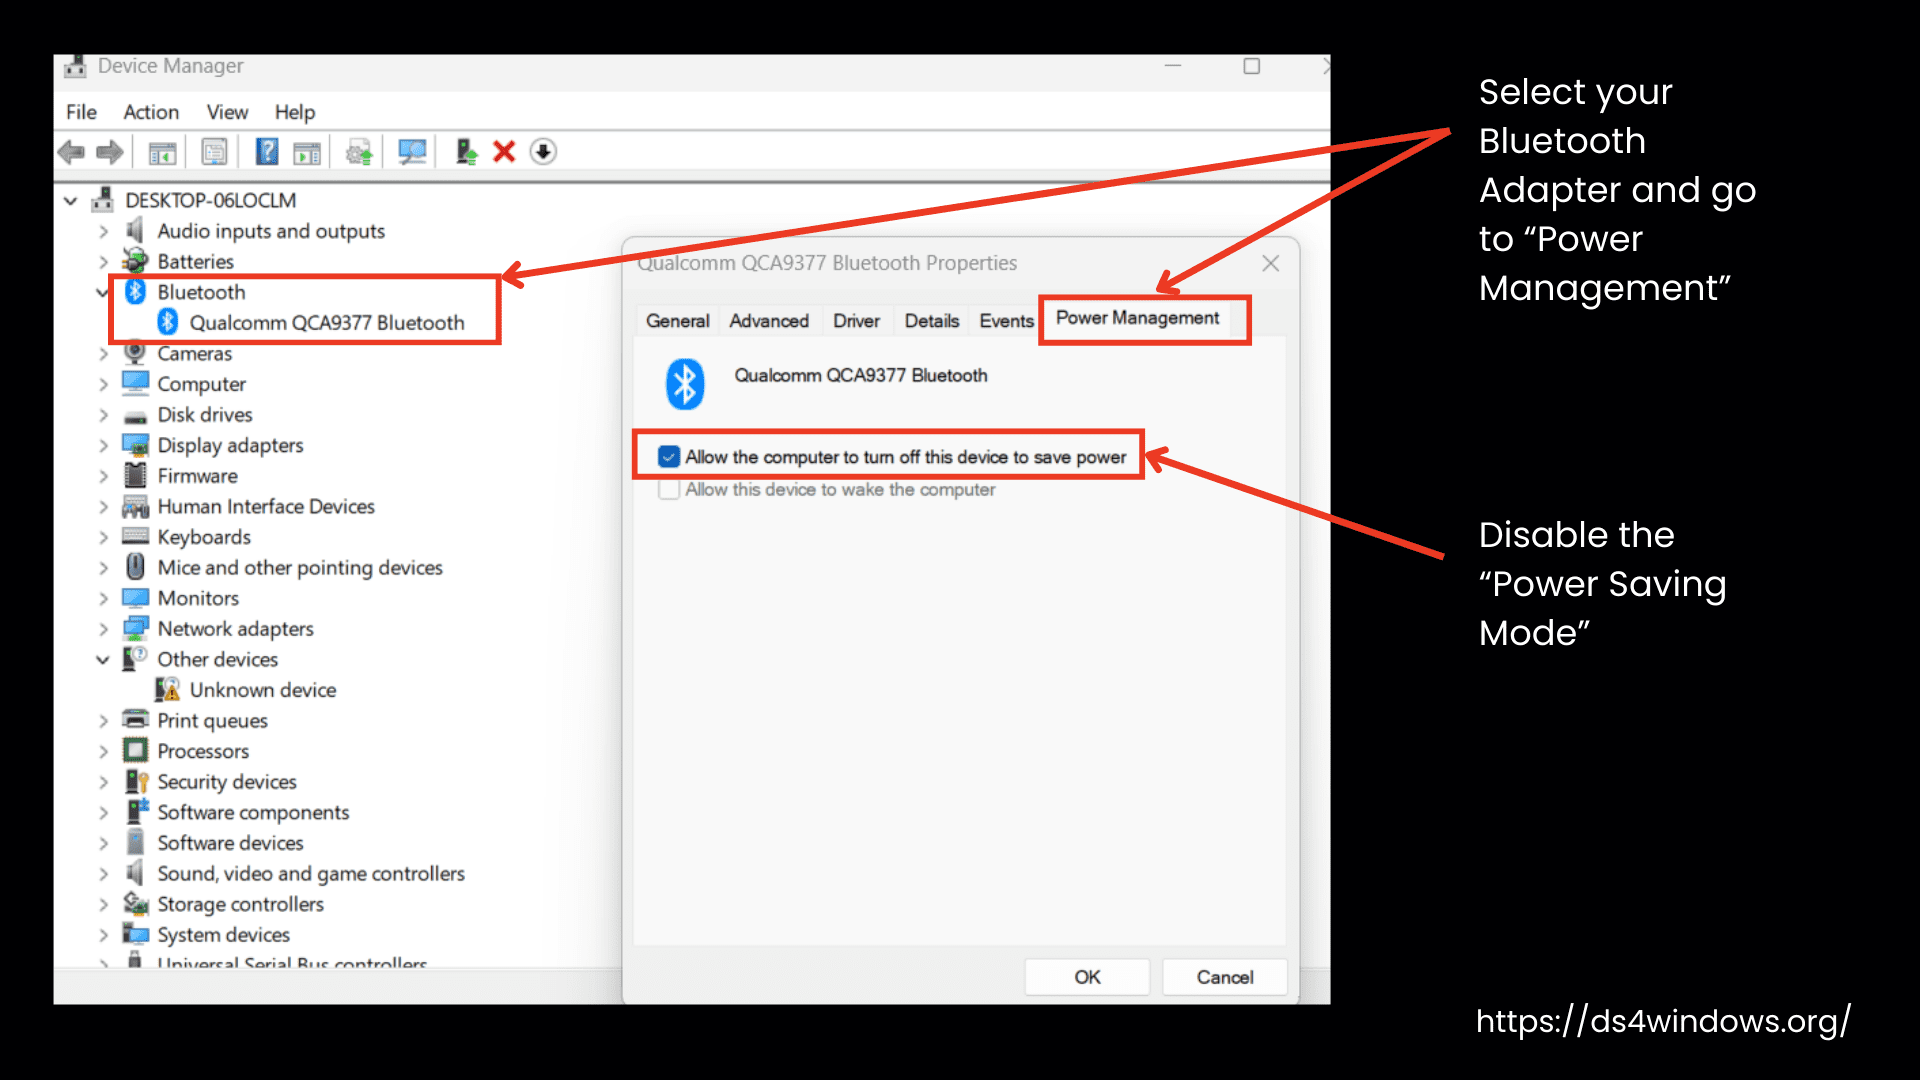Screen dimensions: 1920x1080
Task: Uncheck Allow computer to turn off device checkbox
Action: (x=669, y=457)
